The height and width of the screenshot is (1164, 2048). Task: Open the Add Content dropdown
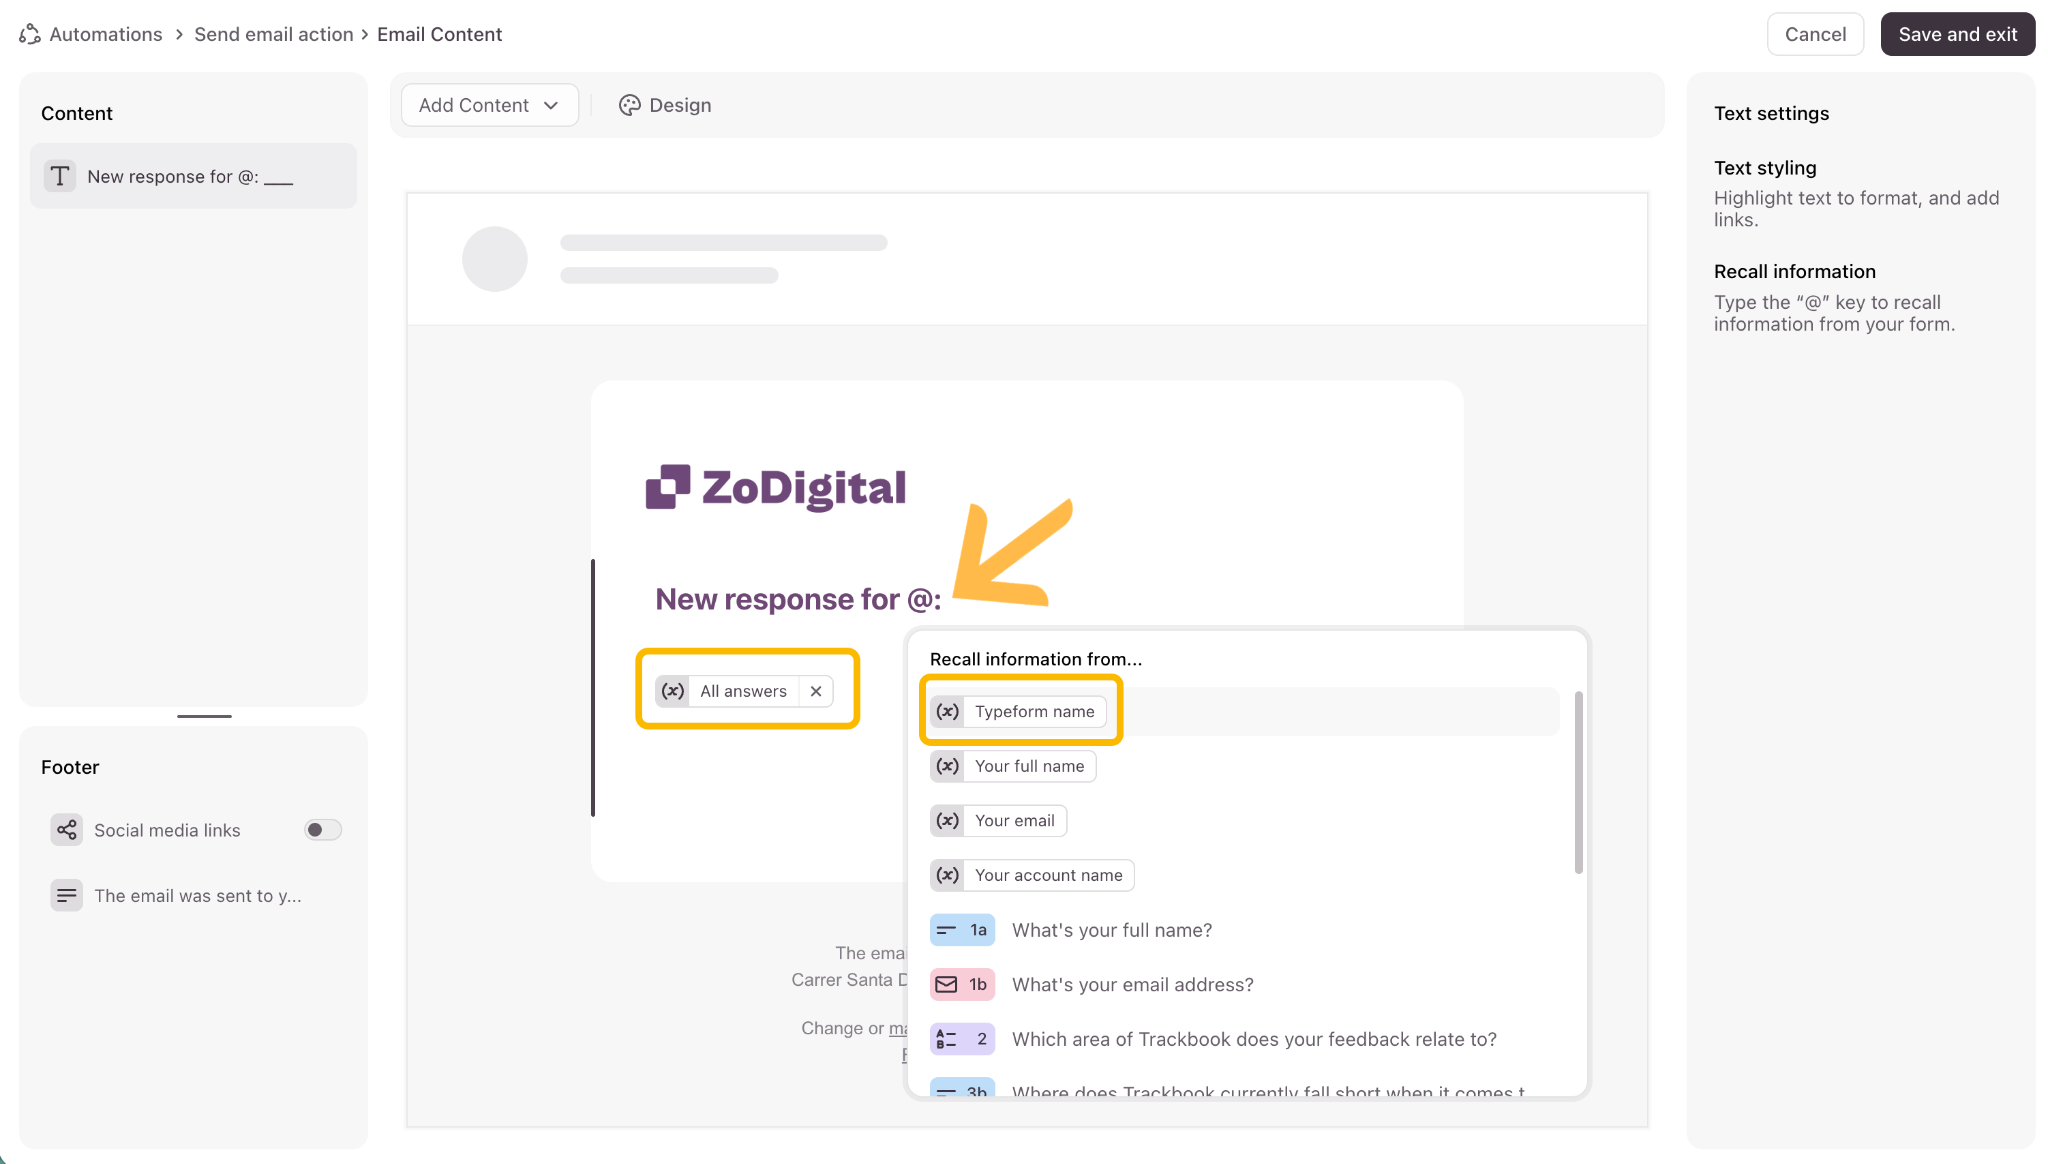pos(489,105)
